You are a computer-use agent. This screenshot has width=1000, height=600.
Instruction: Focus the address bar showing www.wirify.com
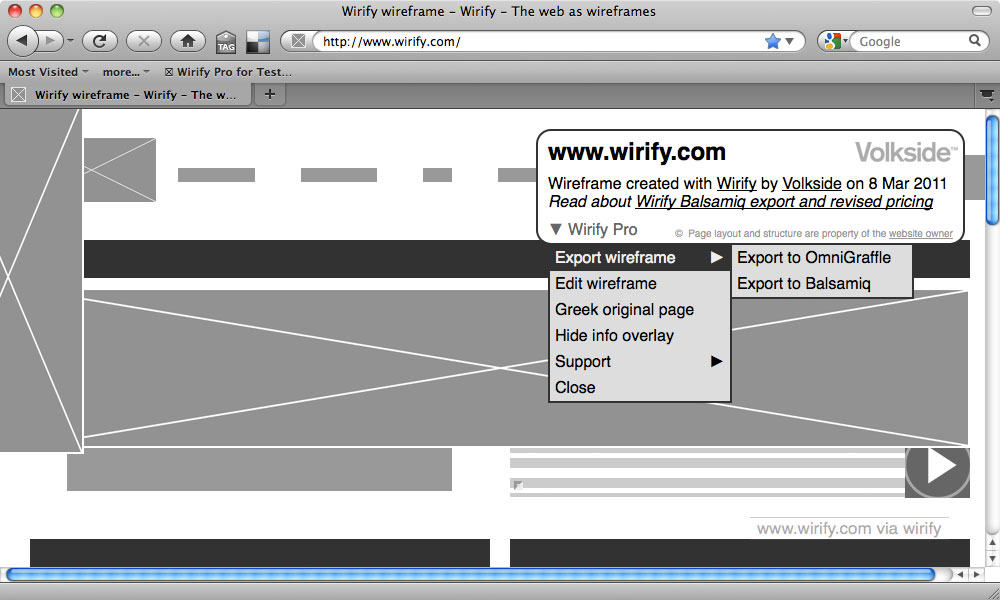pos(539,41)
